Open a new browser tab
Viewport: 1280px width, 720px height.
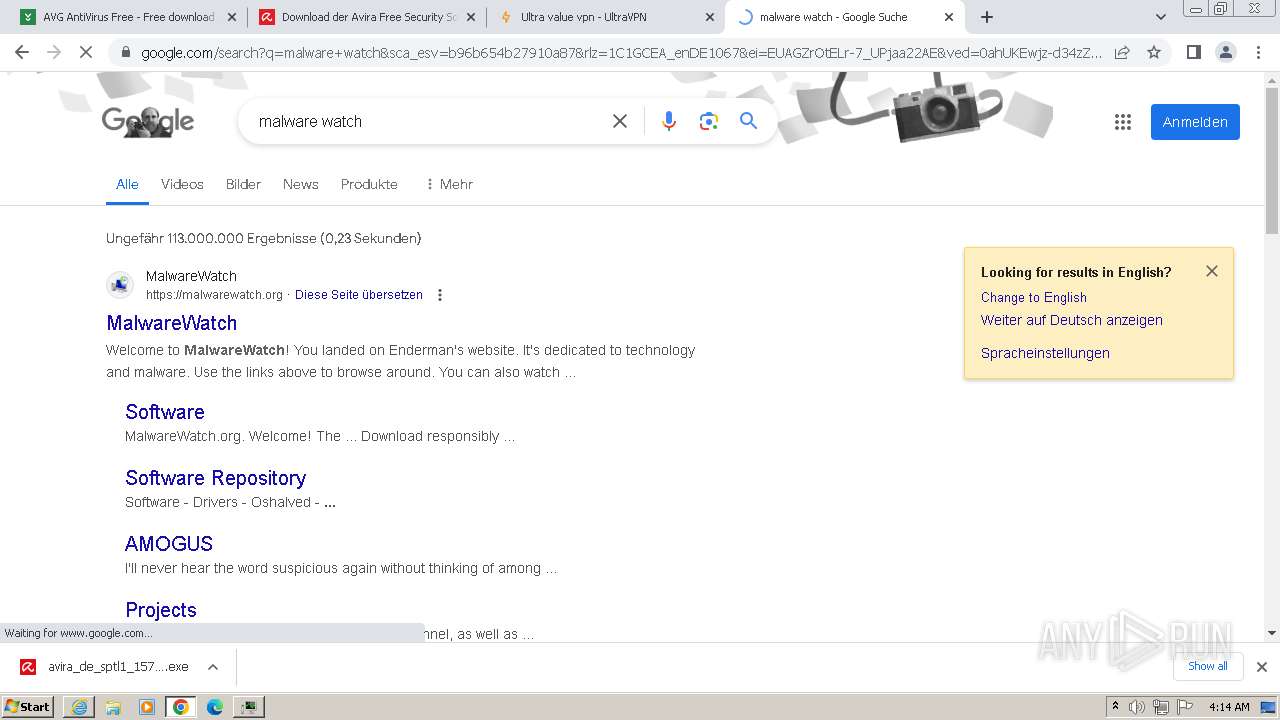coord(987,17)
